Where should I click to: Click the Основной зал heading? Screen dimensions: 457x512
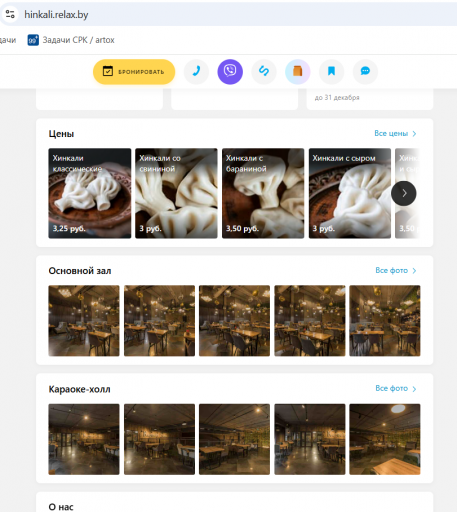coord(80,271)
